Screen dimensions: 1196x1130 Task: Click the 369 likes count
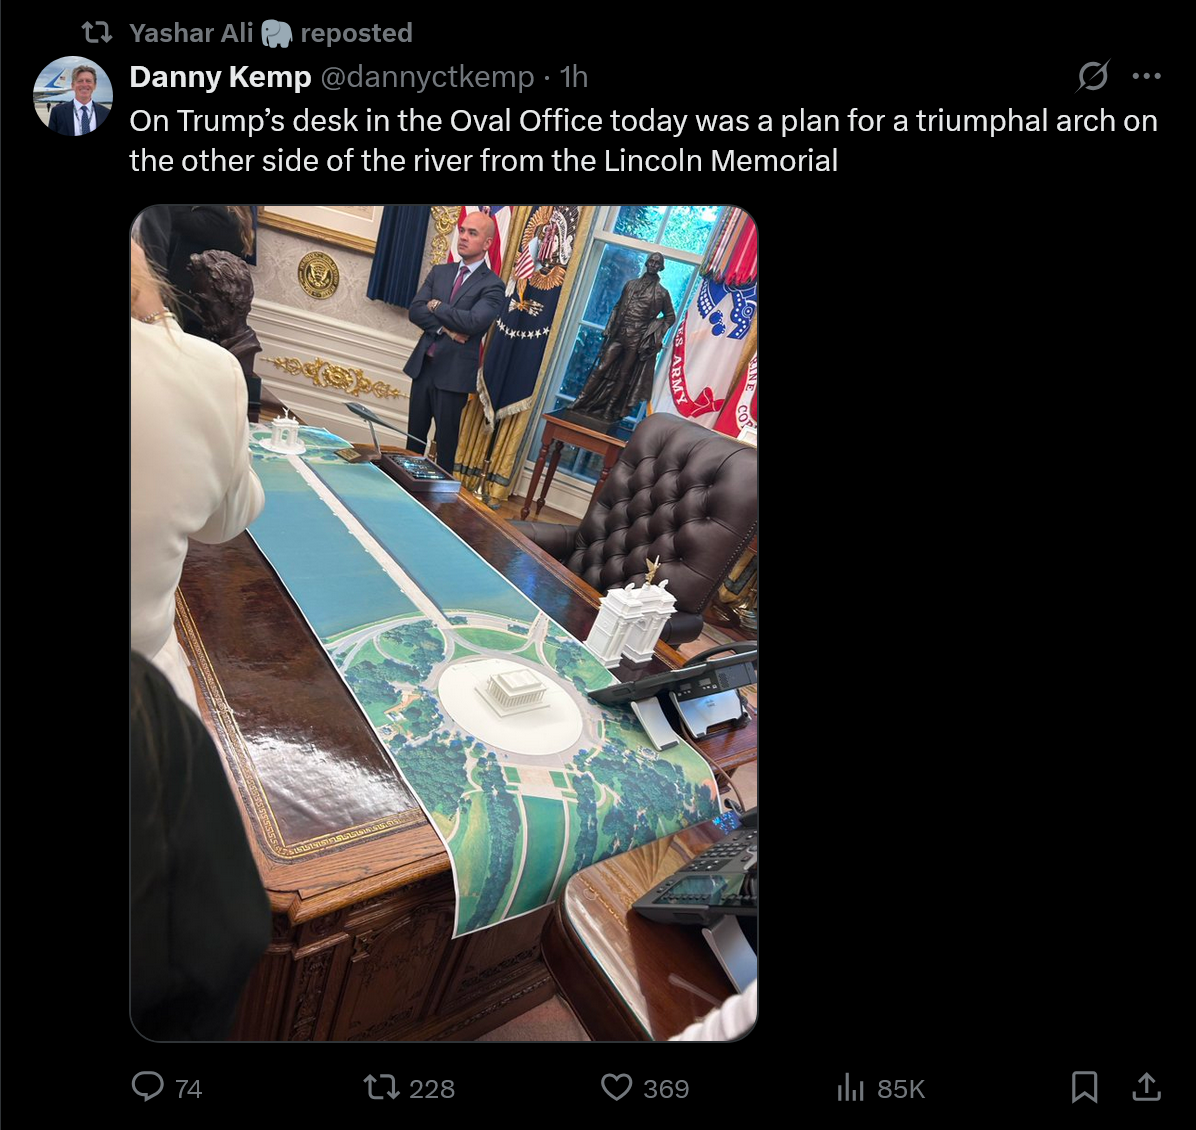[666, 1088]
